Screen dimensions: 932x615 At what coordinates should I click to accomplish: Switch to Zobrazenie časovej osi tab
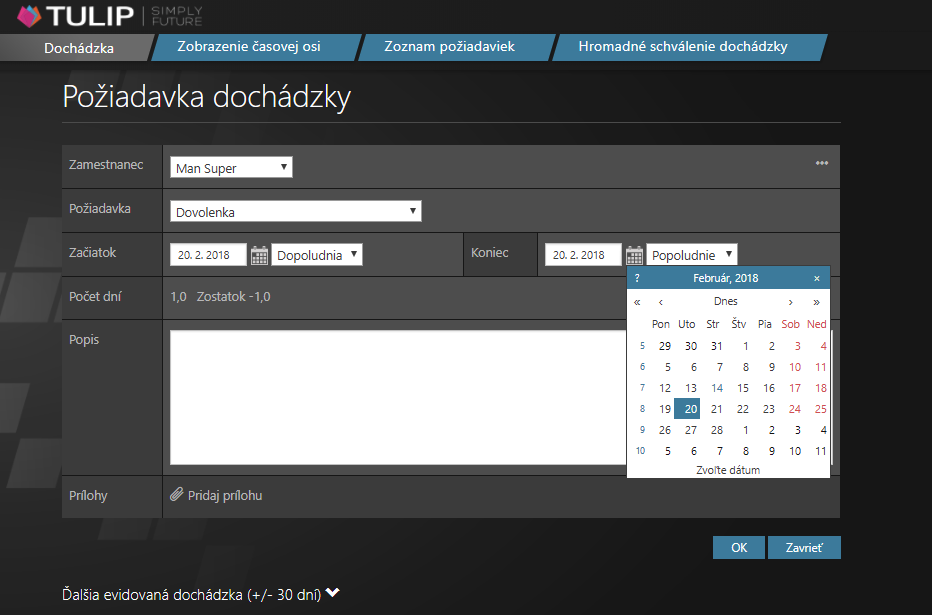[248, 47]
